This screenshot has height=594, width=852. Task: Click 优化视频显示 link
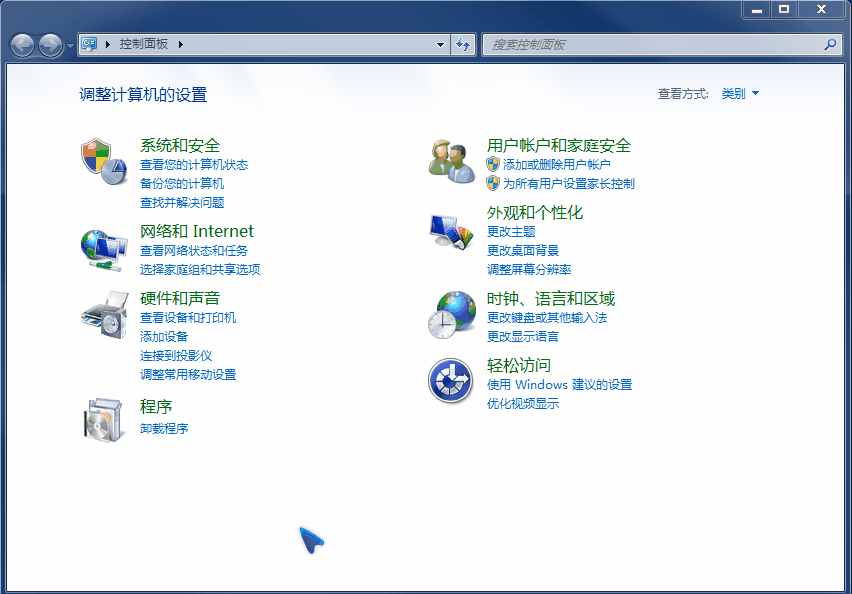523,403
